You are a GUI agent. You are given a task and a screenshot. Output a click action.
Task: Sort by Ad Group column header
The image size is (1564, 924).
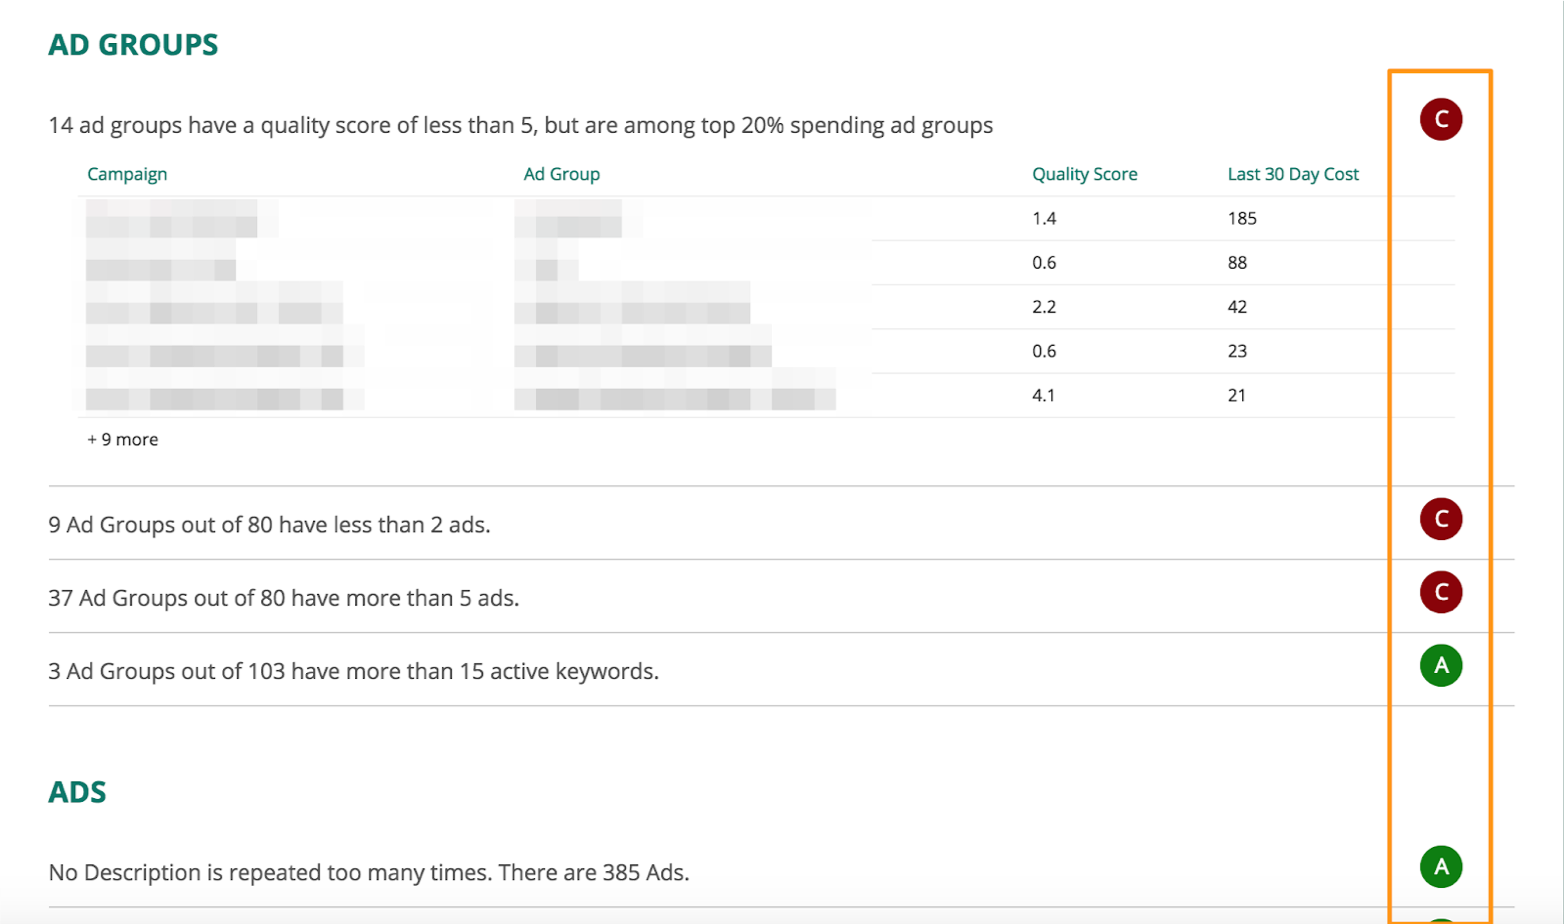coord(562,174)
